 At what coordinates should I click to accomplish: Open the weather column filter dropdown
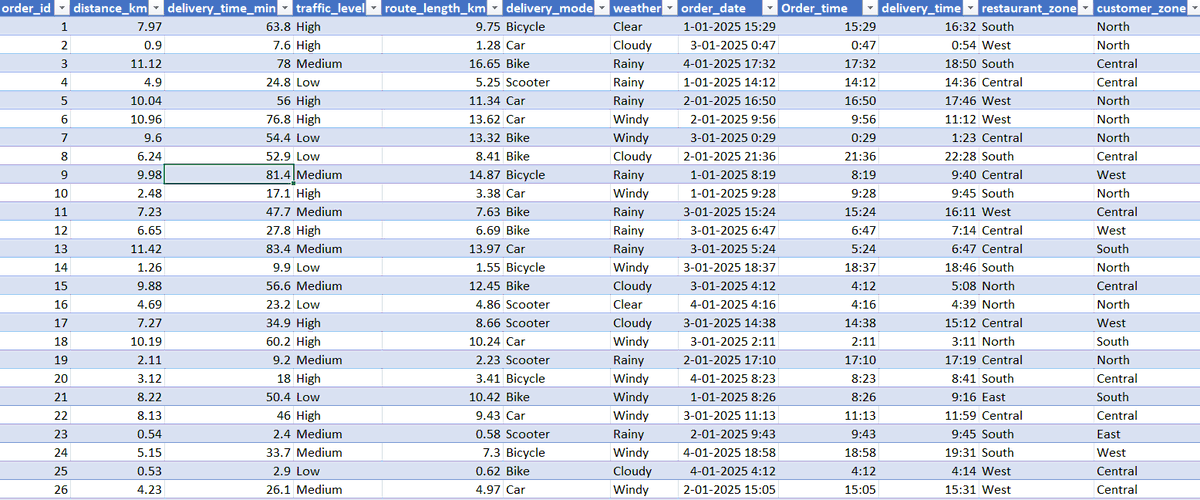(669, 8)
